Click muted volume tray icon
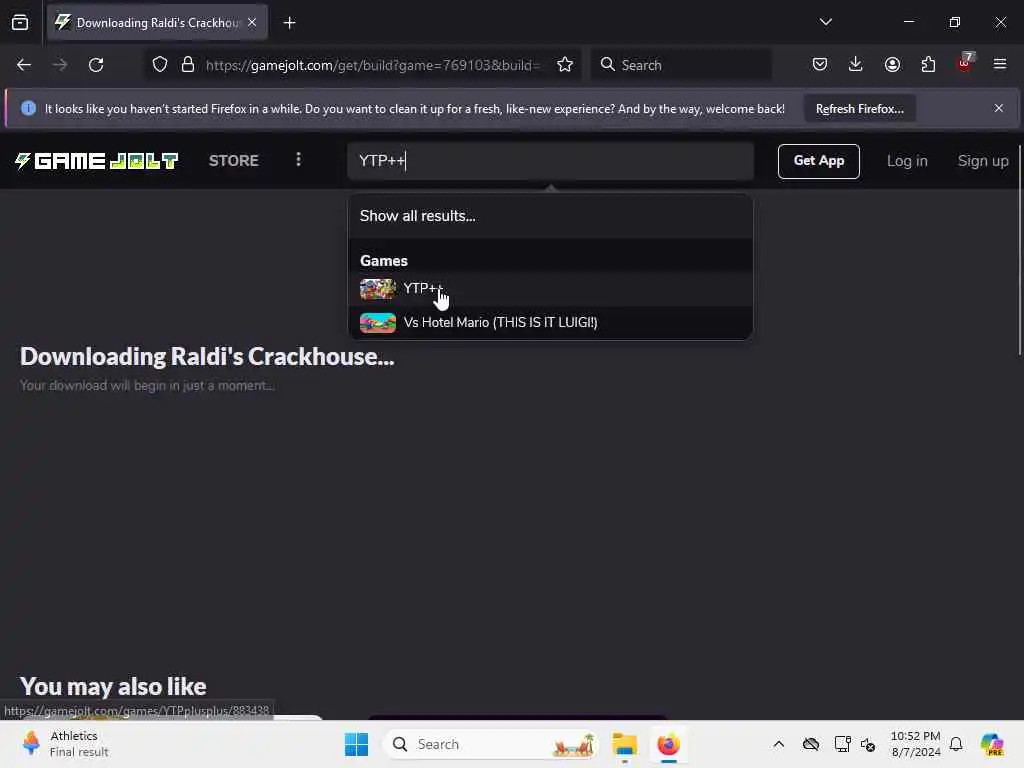Screen dimensions: 1024x768 click(x=868, y=744)
